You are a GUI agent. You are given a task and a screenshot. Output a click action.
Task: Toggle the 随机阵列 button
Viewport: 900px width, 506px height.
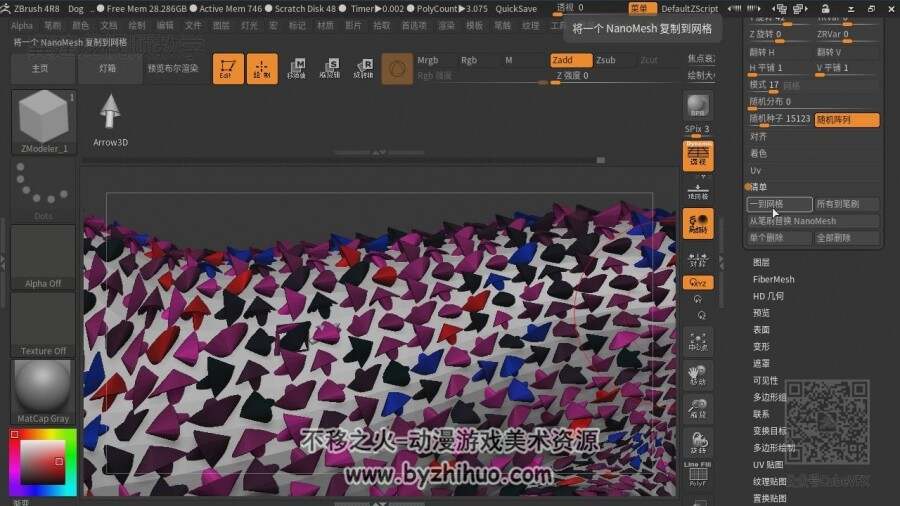click(x=847, y=119)
